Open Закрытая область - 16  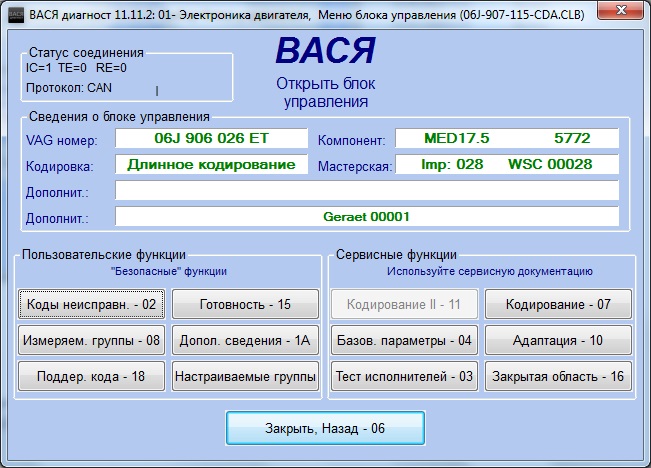pyautogui.click(x=558, y=376)
